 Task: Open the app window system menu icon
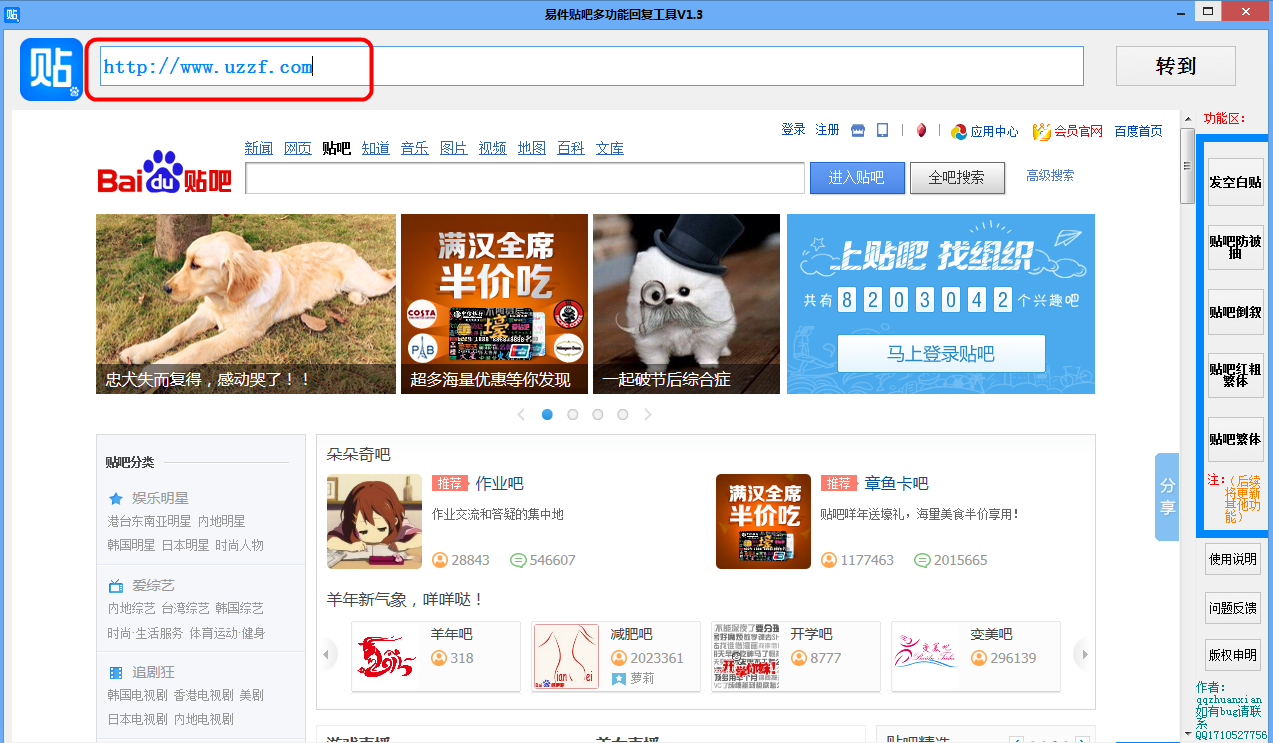pyautogui.click(x=13, y=13)
